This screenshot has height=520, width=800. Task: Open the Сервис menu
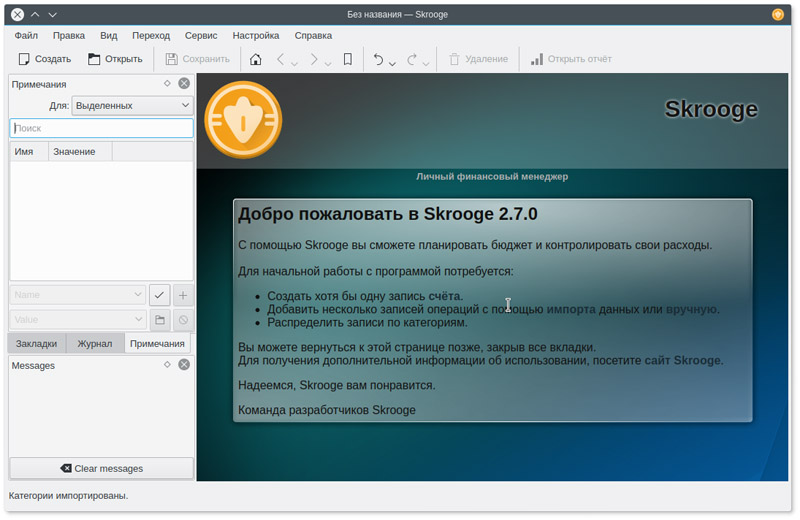click(201, 36)
